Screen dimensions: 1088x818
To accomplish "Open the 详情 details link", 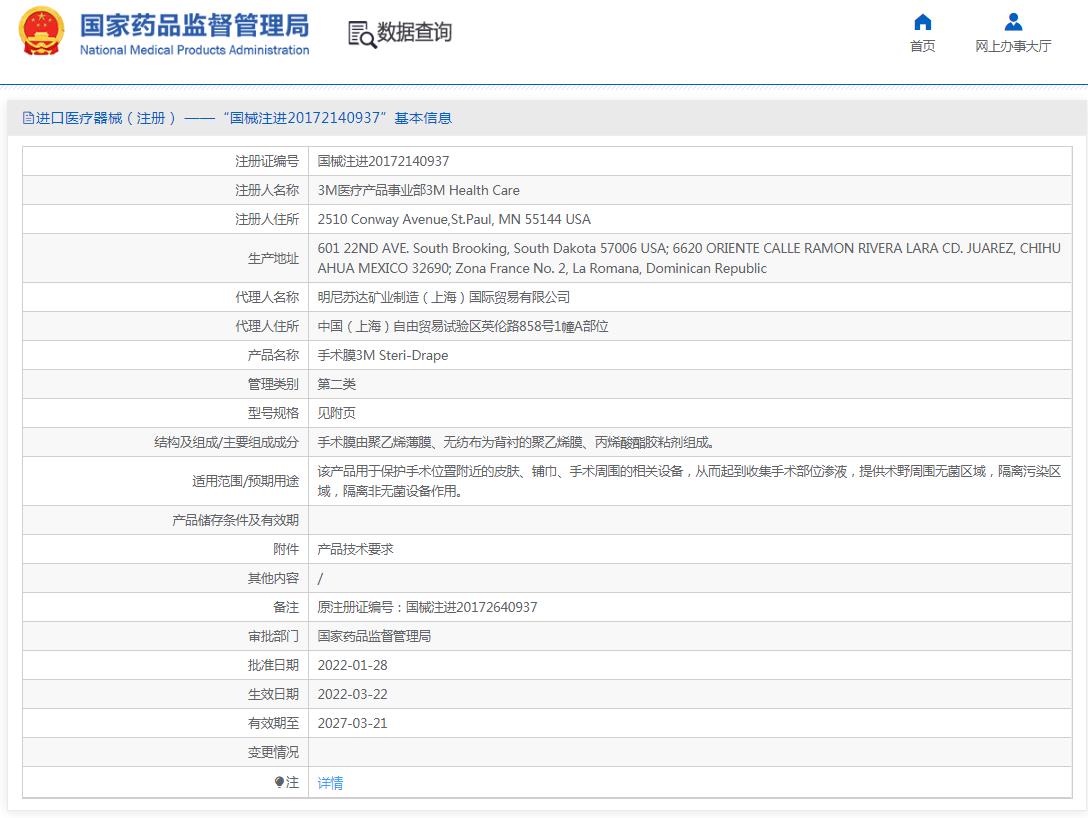I will [330, 783].
